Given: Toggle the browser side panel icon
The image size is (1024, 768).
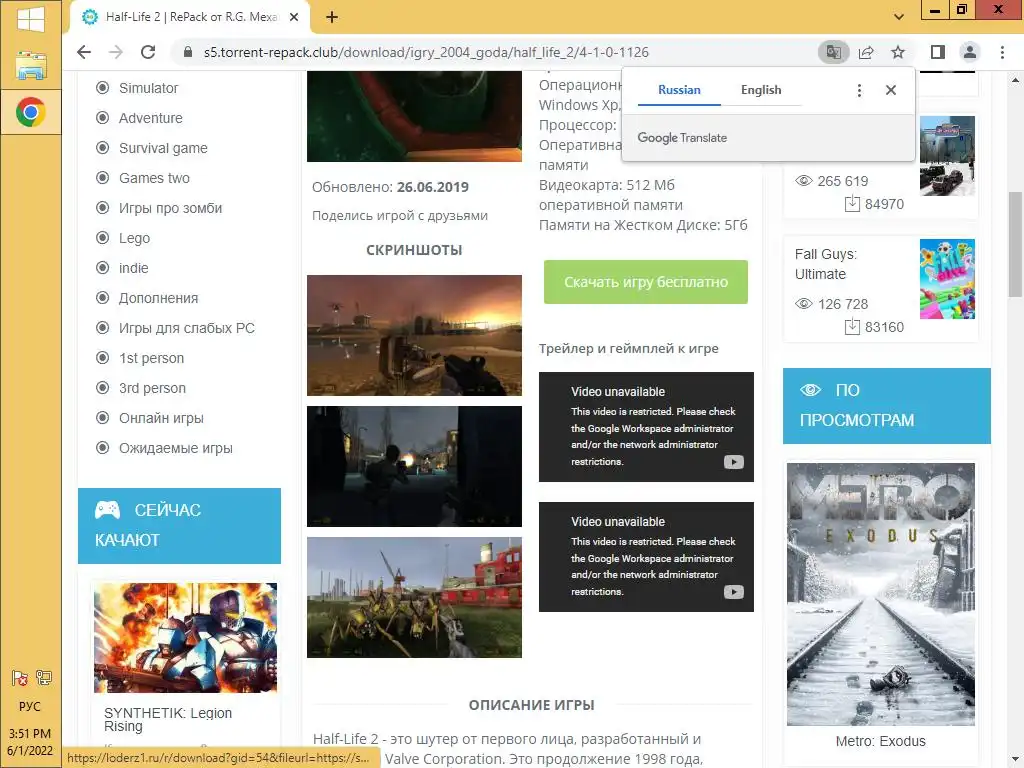Looking at the screenshot, I should (938, 52).
